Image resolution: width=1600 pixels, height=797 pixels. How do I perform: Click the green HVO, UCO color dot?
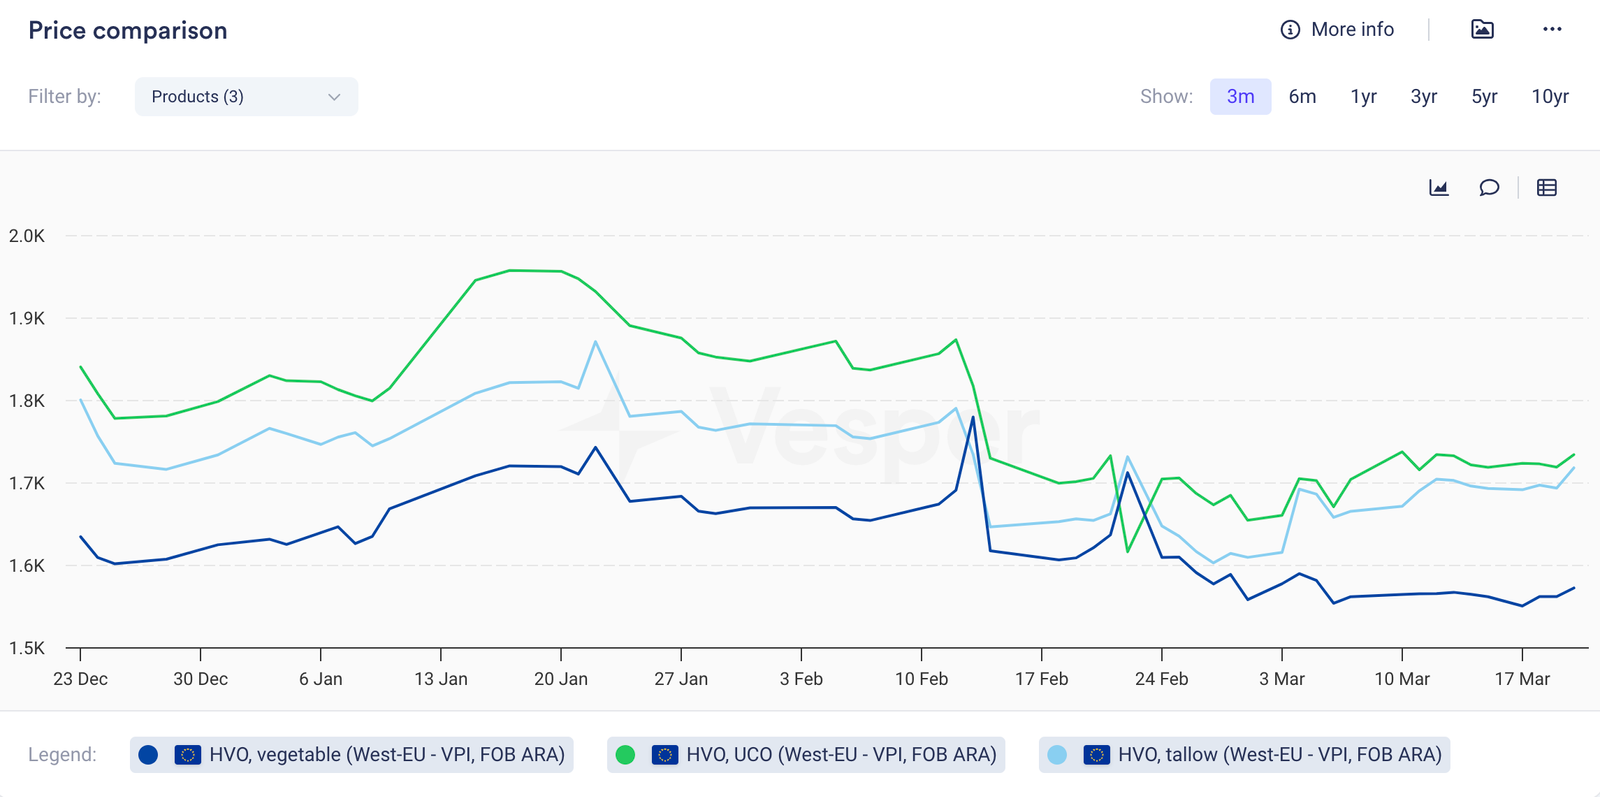pos(626,755)
